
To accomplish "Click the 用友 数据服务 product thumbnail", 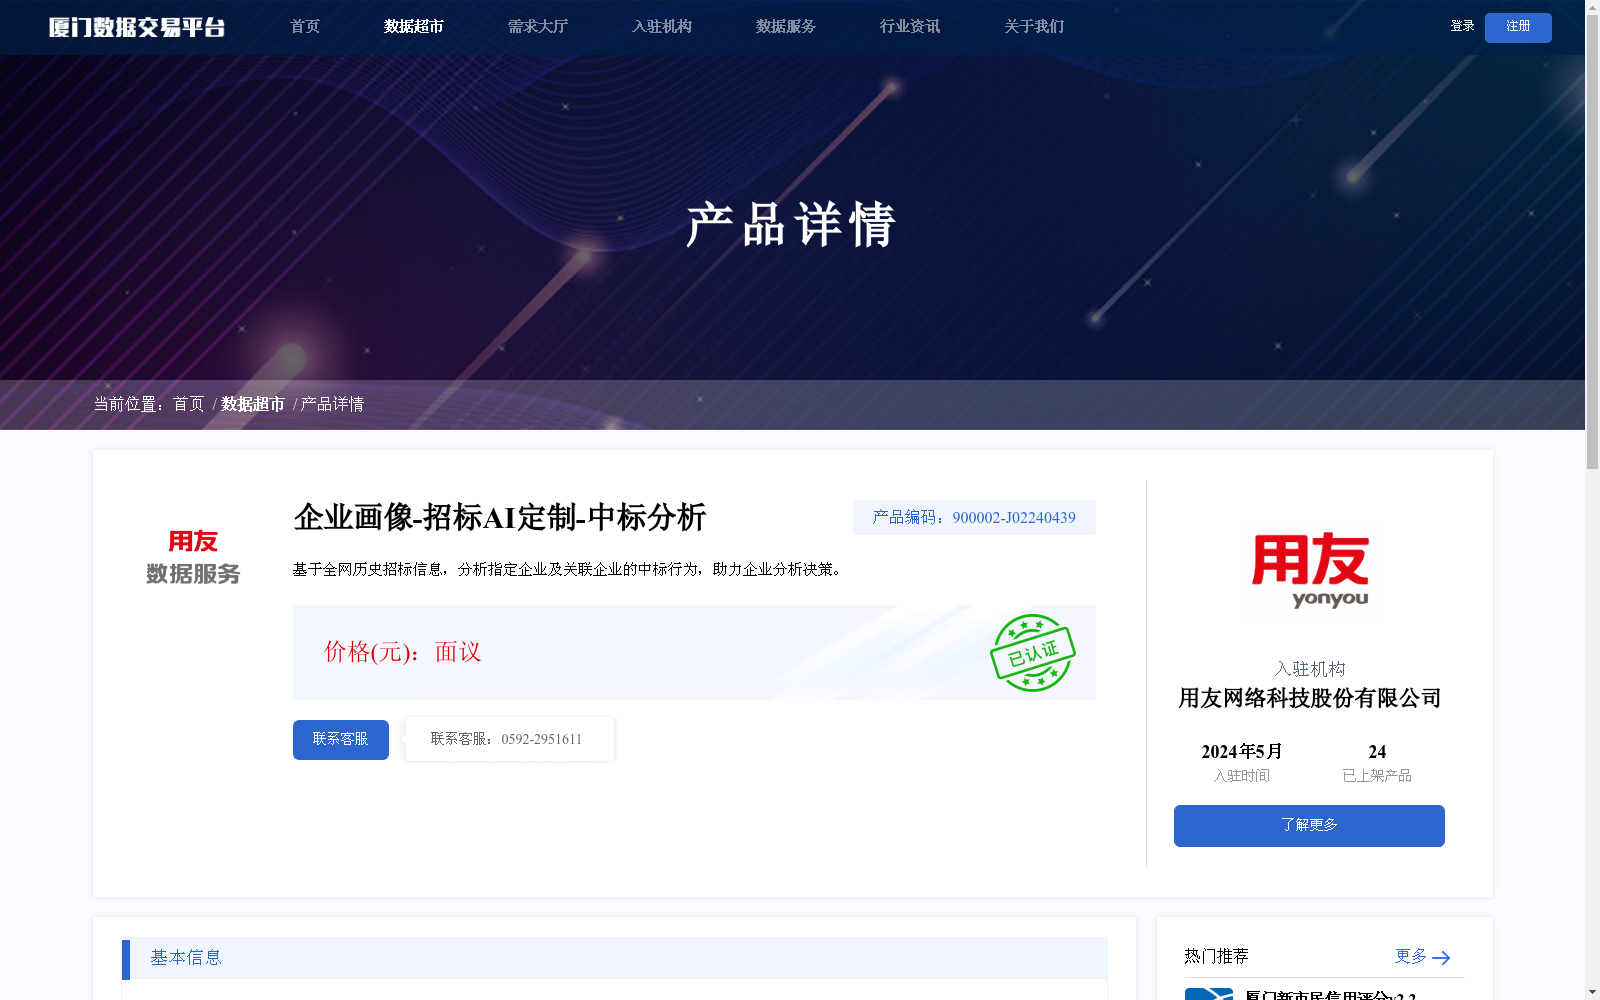I will (x=193, y=558).
